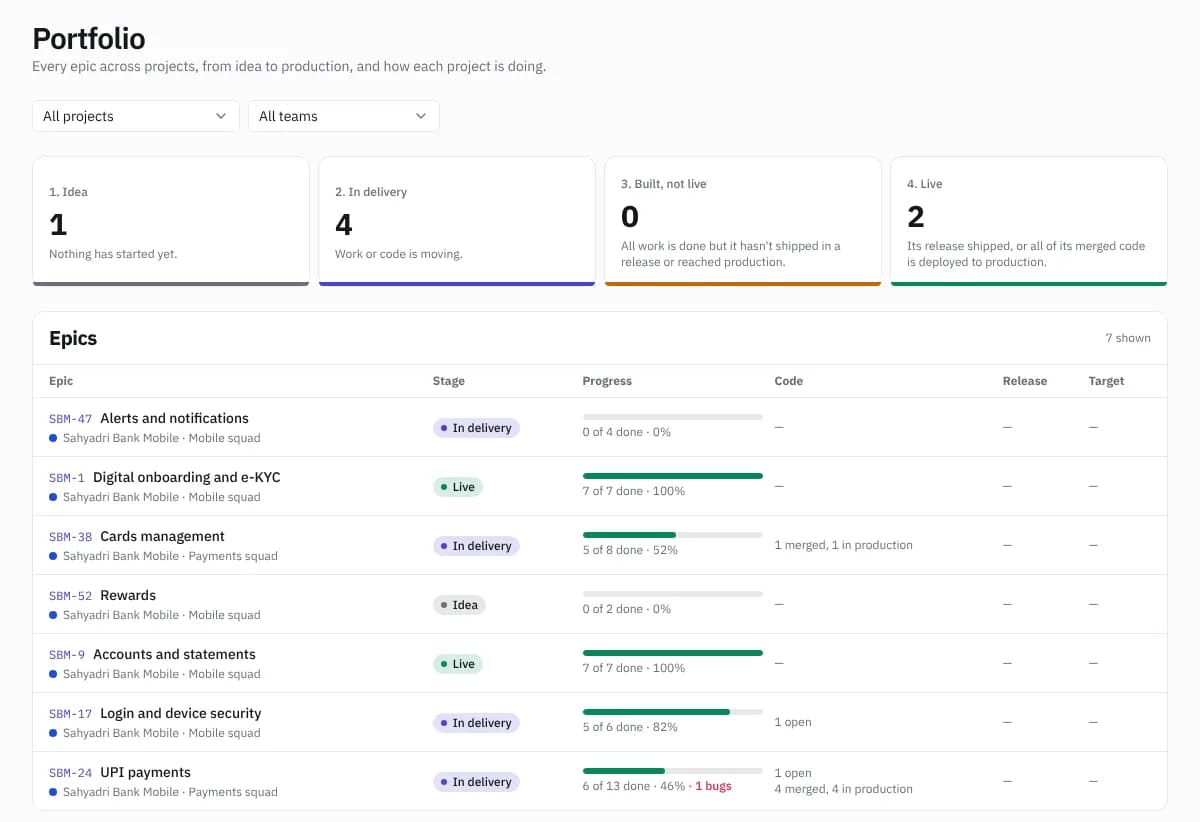Click "5 of 8 done · 52%" progress text

pyautogui.click(x=630, y=550)
